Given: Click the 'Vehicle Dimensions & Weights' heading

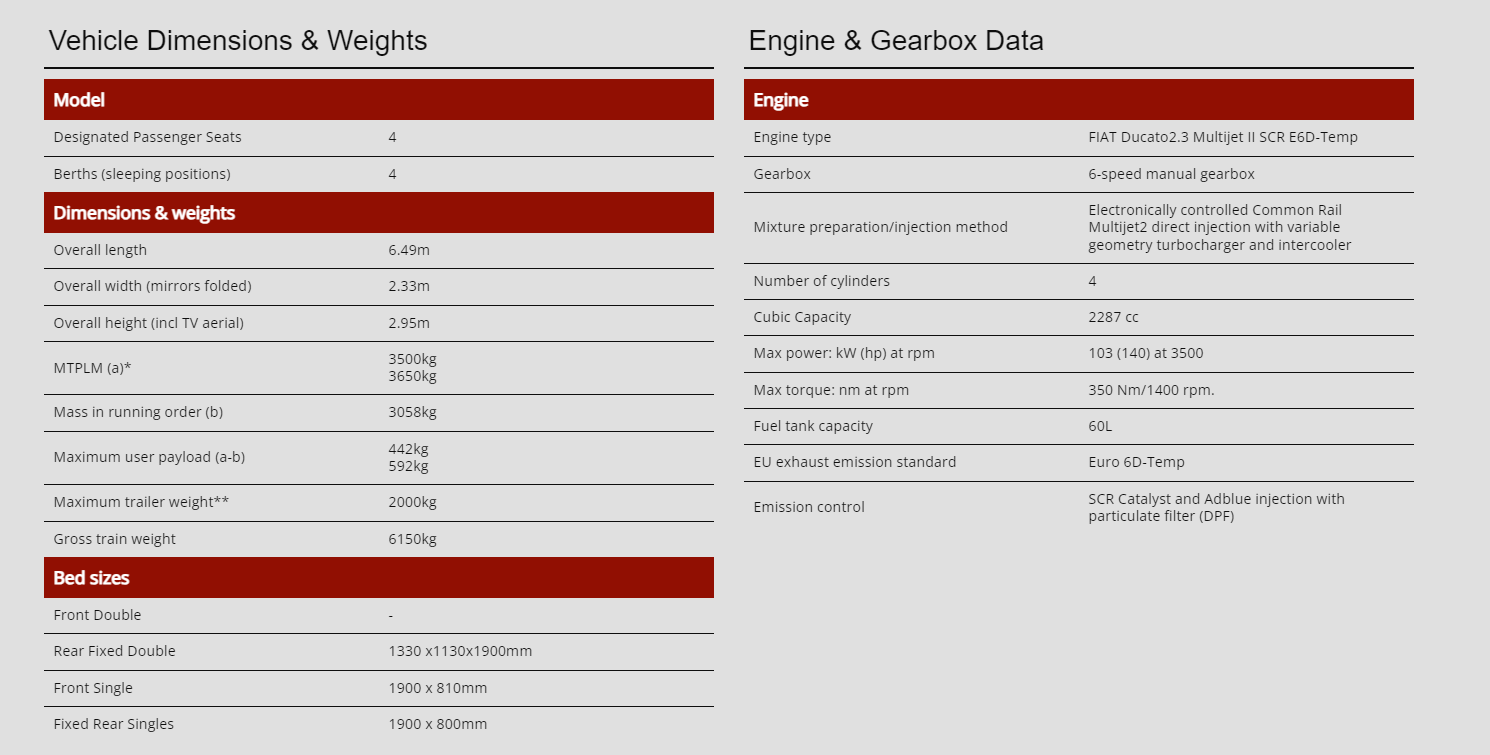Looking at the screenshot, I should point(238,41).
